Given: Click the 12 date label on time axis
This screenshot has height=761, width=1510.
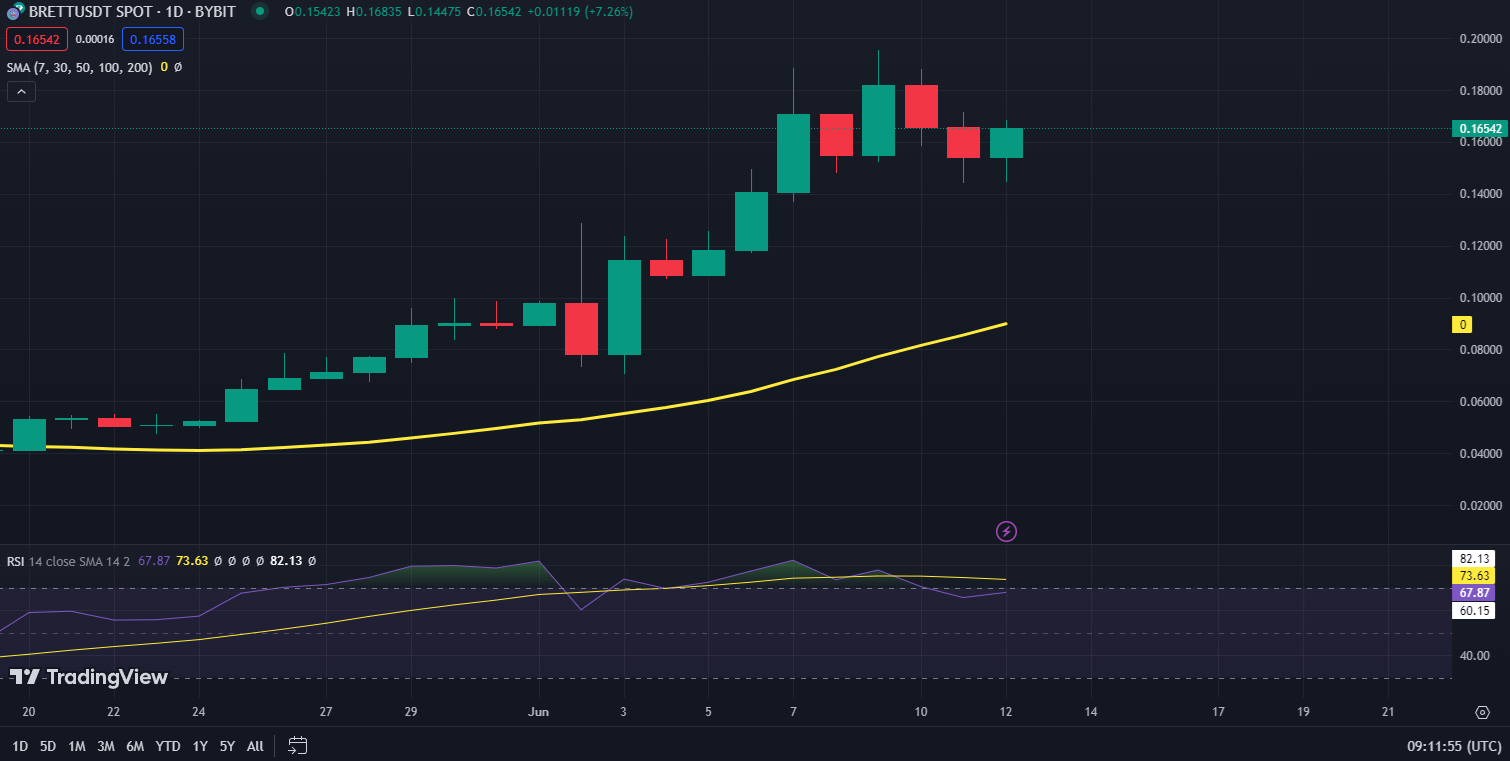Looking at the screenshot, I should coord(1006,712).
